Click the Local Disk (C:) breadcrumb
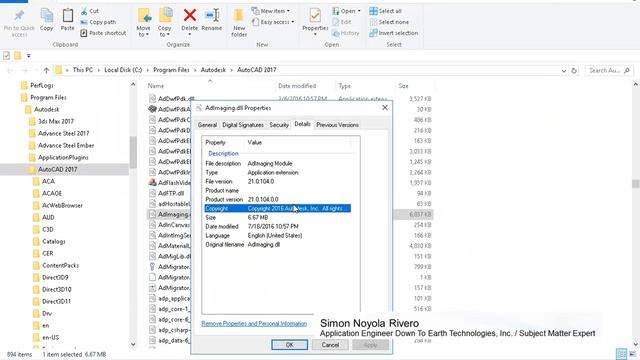Image resolution: width=640 pixels, height=360 pixels. click(x=123, y=70)
